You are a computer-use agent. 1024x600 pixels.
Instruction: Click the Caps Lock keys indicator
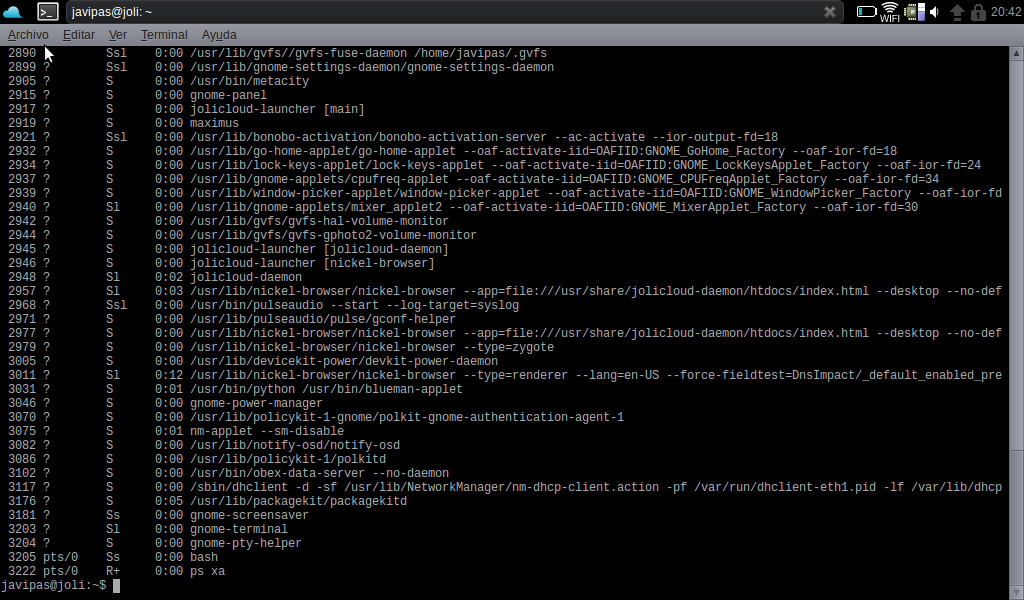click(978, 12)
